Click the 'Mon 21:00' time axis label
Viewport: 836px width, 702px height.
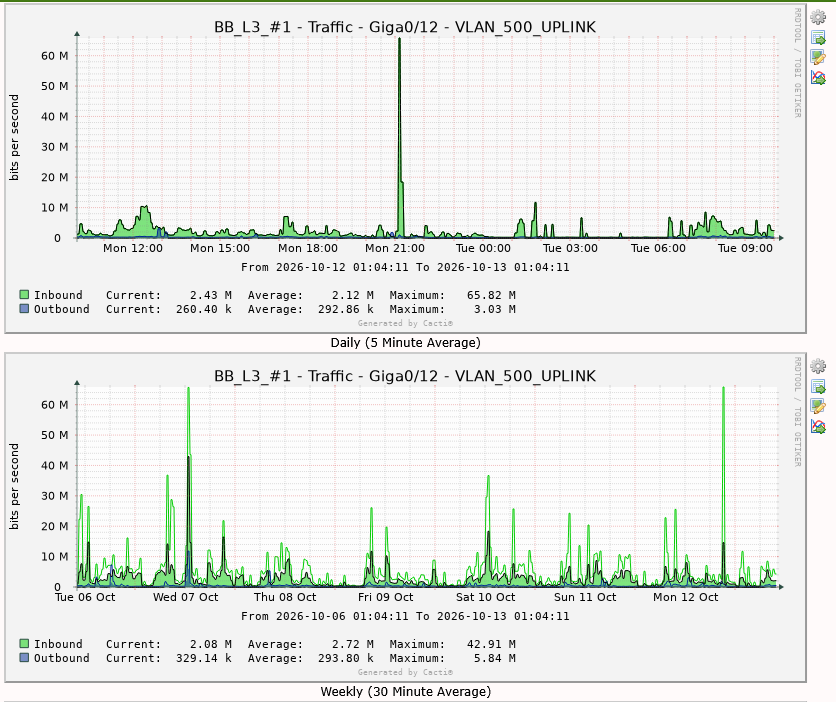[395, 248]
